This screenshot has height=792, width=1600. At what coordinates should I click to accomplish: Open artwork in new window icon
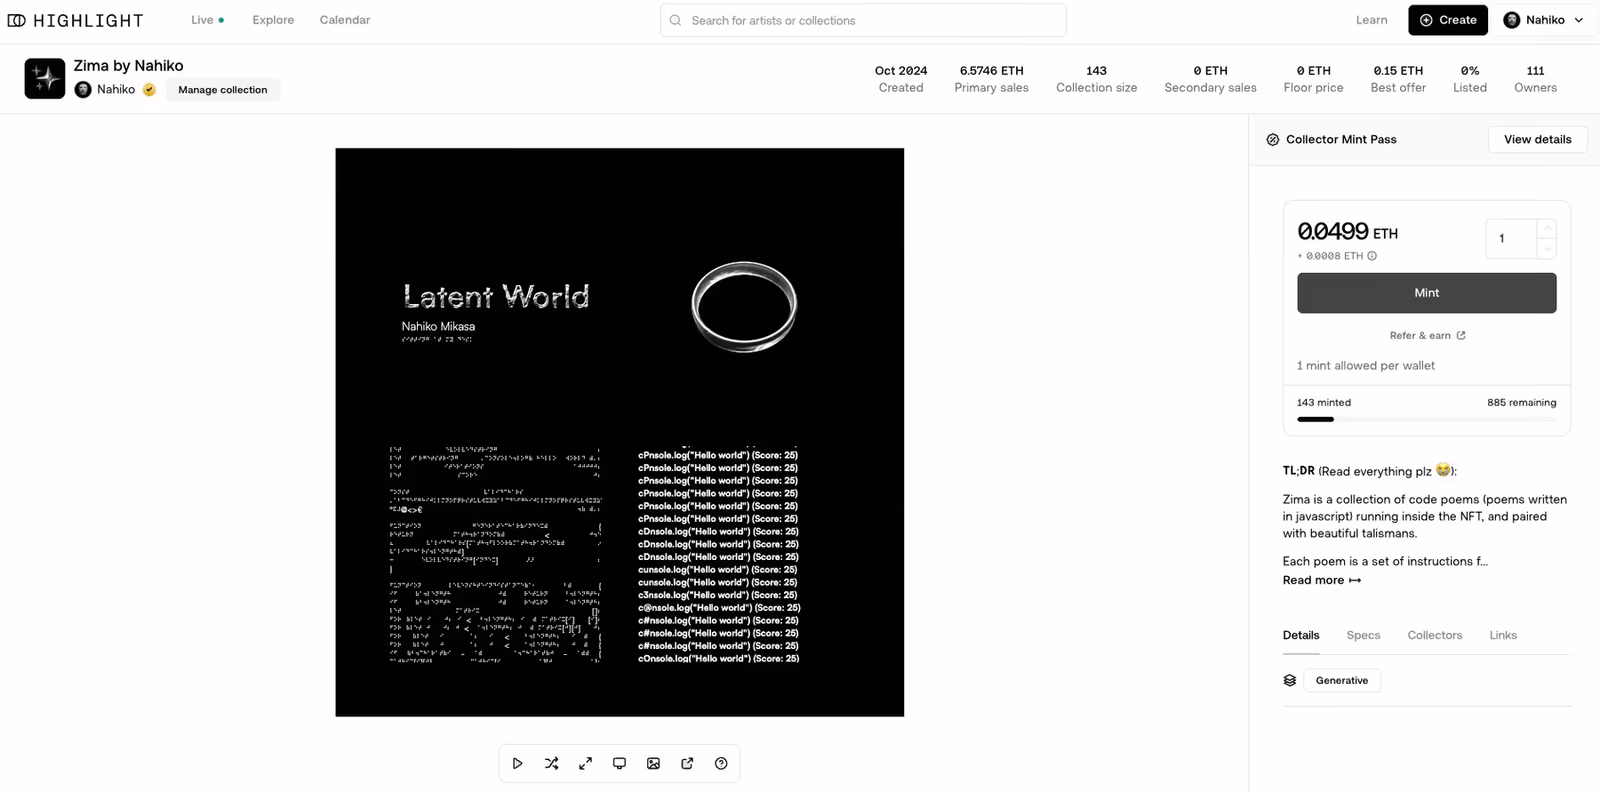point(687,763)
